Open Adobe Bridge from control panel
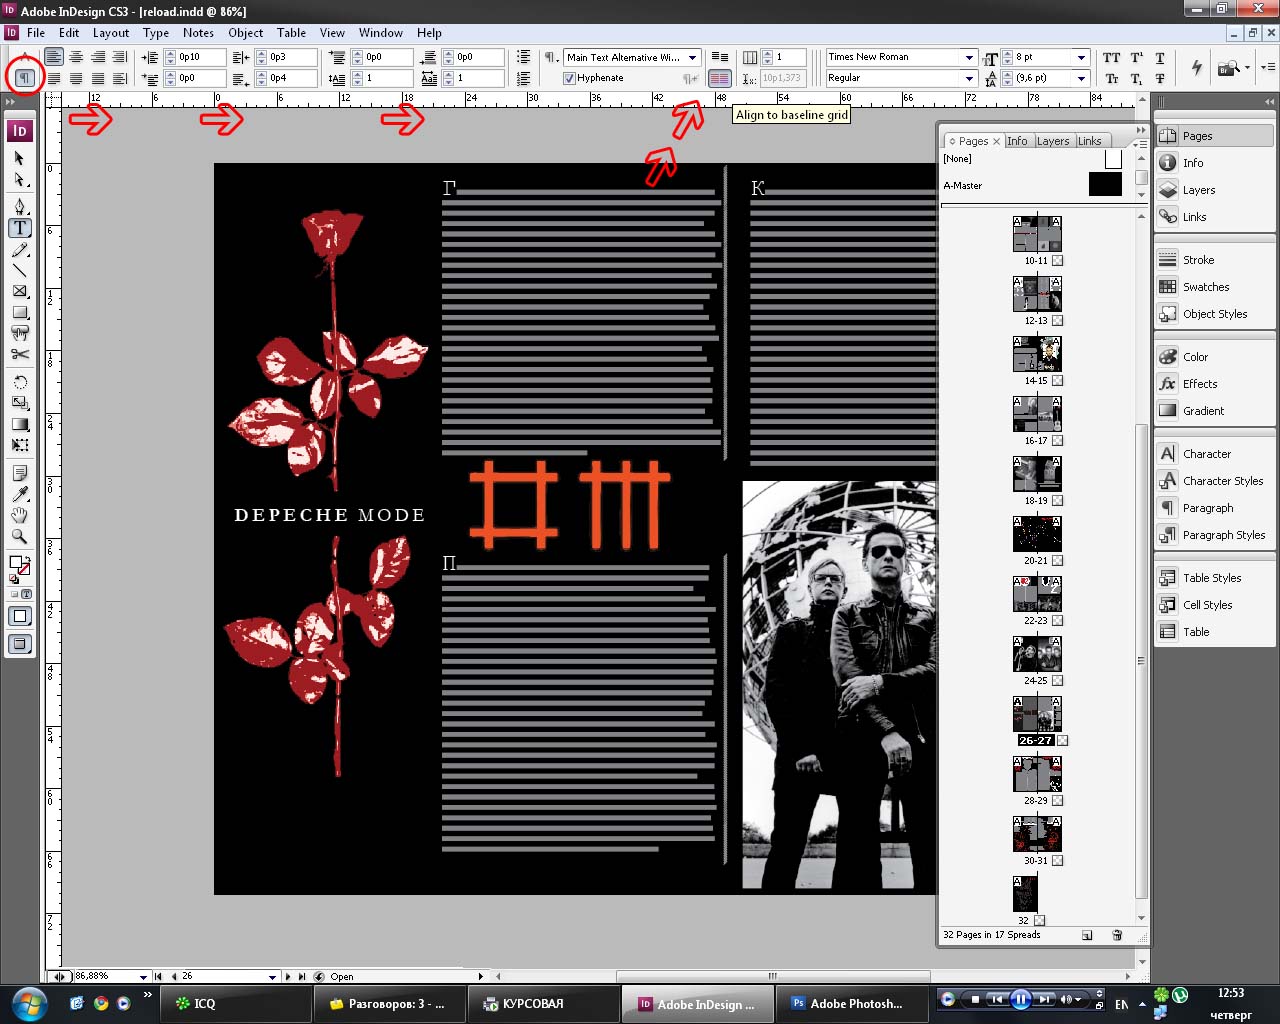The image size is (1280, 1024). 1228,68
